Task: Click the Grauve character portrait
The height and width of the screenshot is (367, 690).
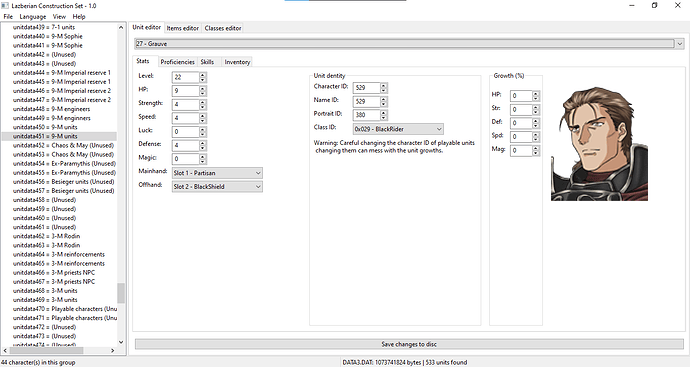Action: [x=599, y=143]
